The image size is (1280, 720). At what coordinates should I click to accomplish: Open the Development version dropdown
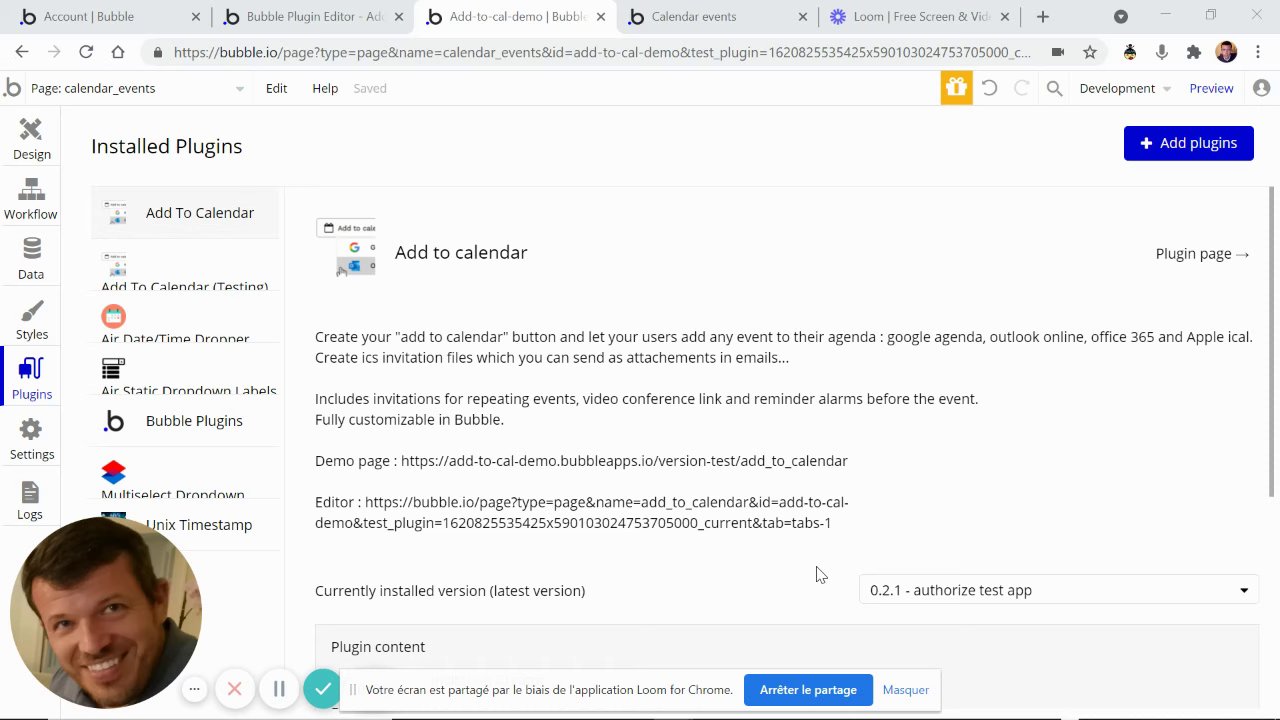tap(1124, 88)
